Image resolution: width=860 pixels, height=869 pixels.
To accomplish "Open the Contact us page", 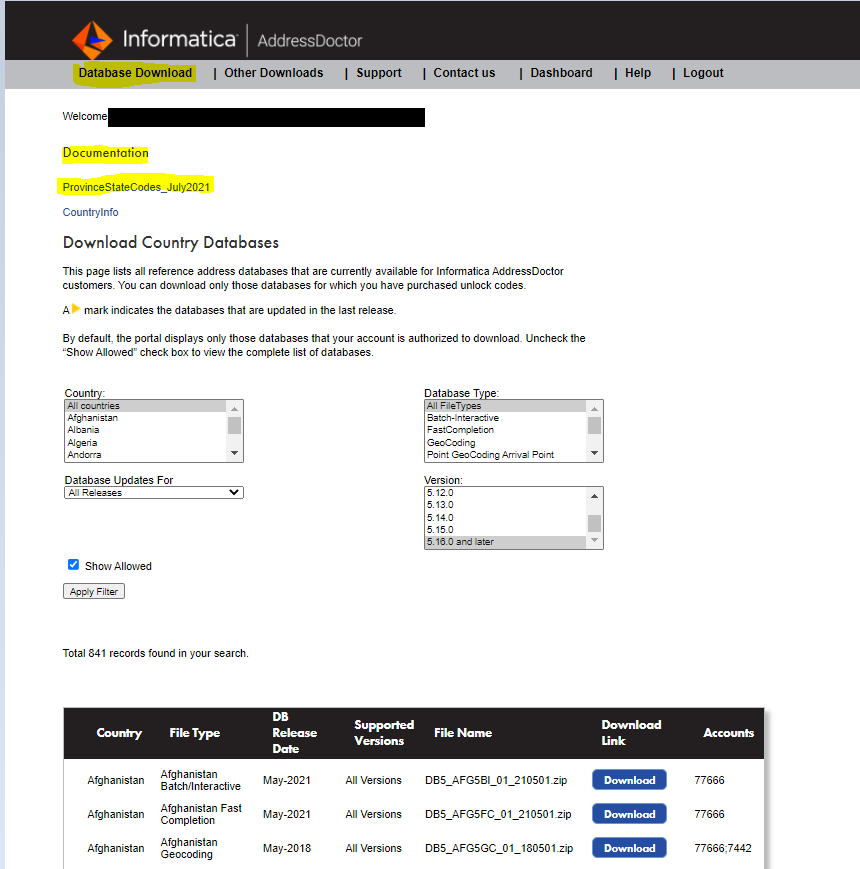I will pyautogui.click(x=464, y=73).
